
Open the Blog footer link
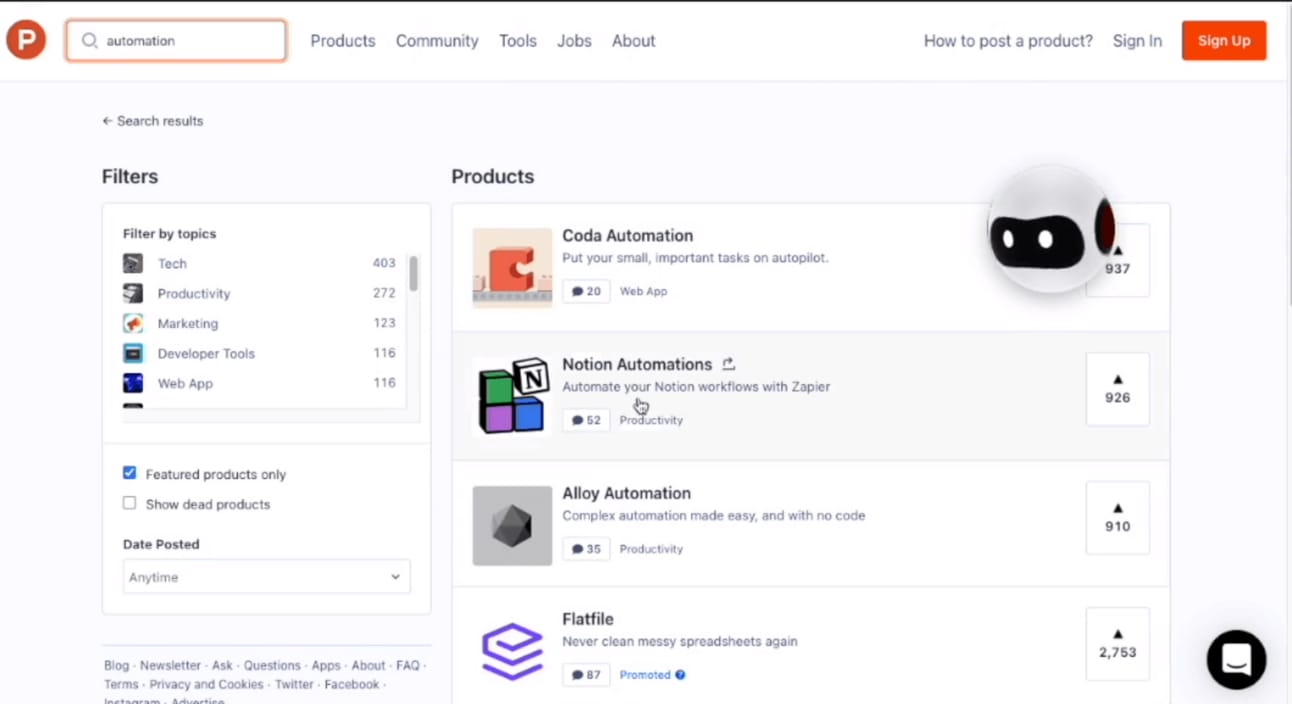(116, 666)
